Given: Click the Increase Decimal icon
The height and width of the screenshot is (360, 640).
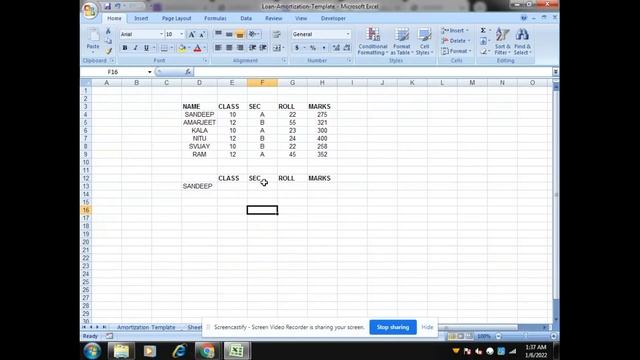Looking at the screenshot, I should (336, 48).
